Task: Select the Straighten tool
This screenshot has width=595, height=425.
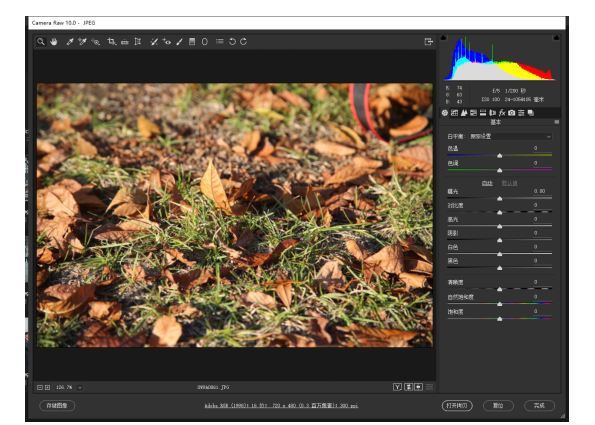Action: point(124,41)
